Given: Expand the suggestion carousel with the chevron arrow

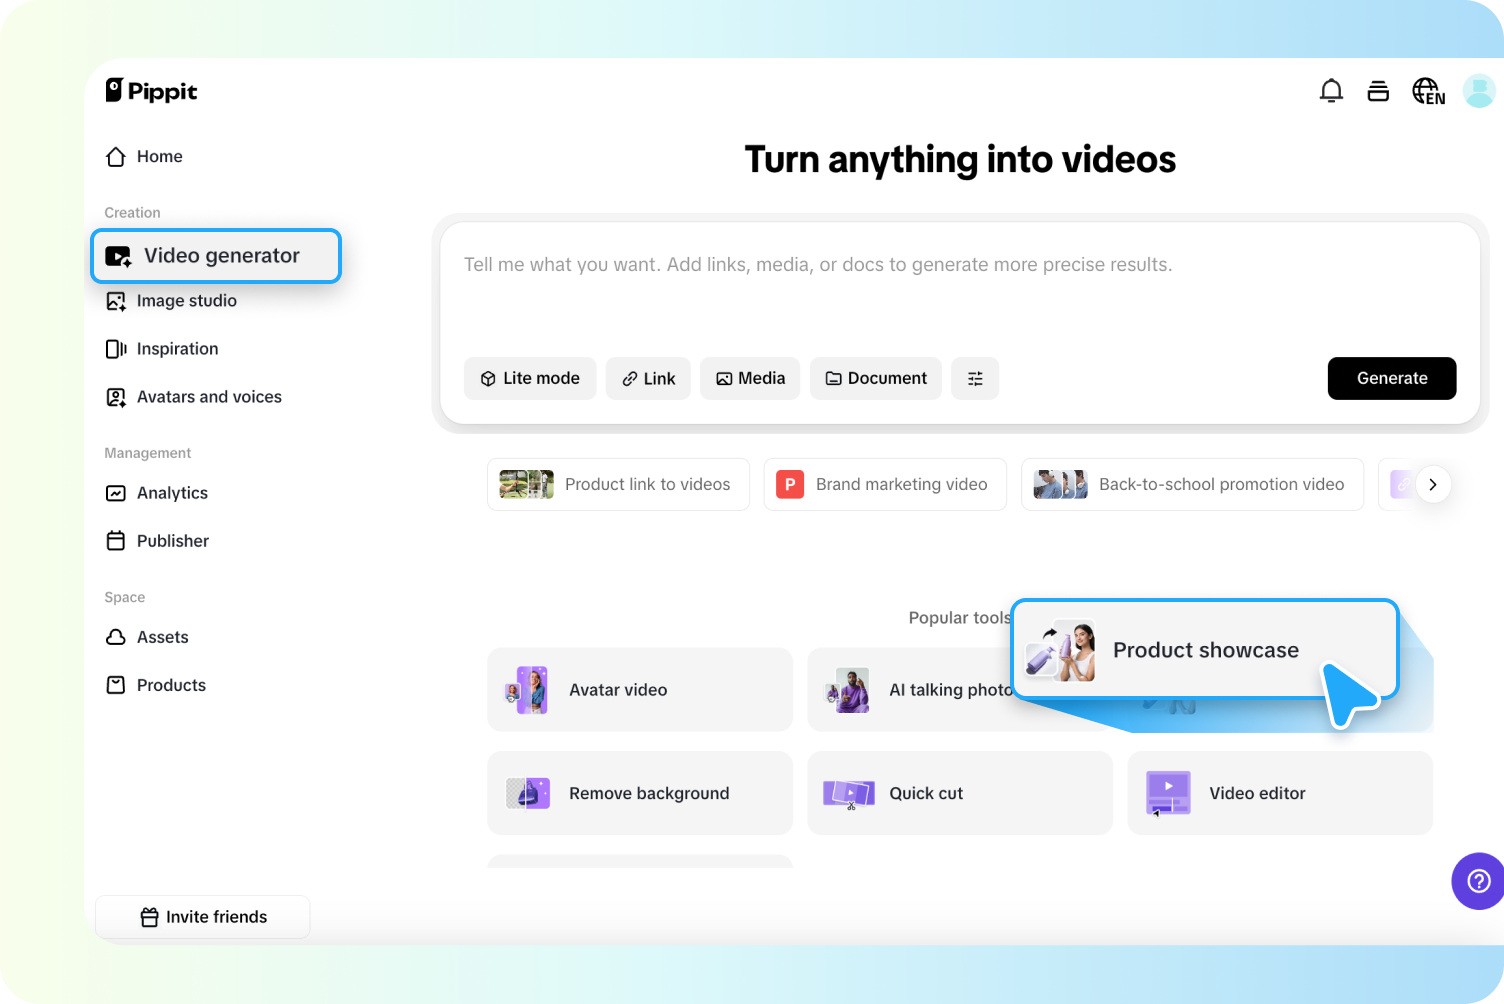Looking at the screenshot, I should click(x=1433, y=484).
